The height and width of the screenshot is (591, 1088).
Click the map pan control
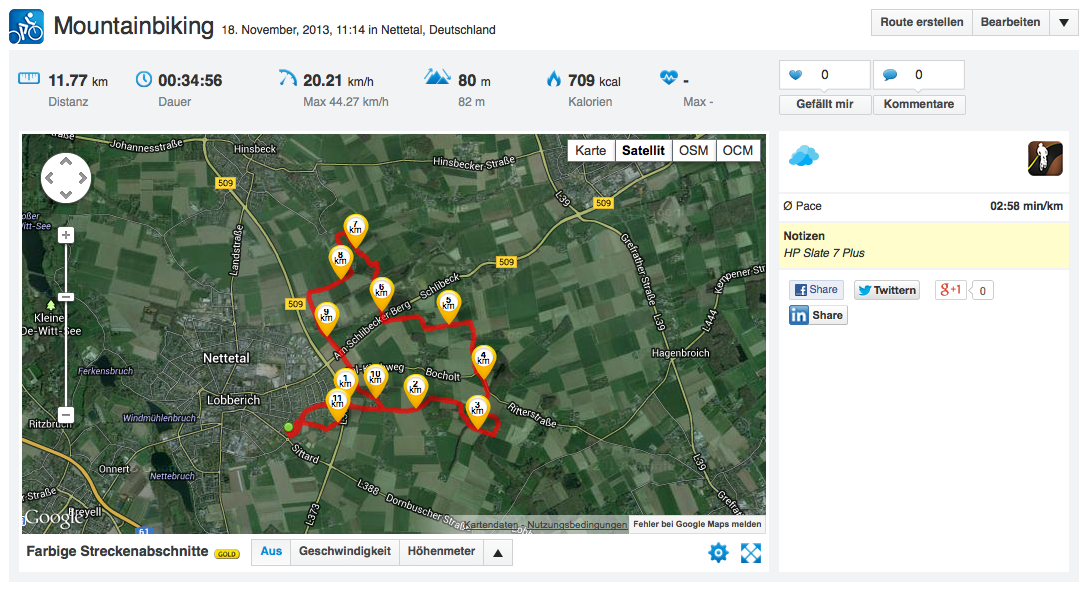click(x=66, y=178)
